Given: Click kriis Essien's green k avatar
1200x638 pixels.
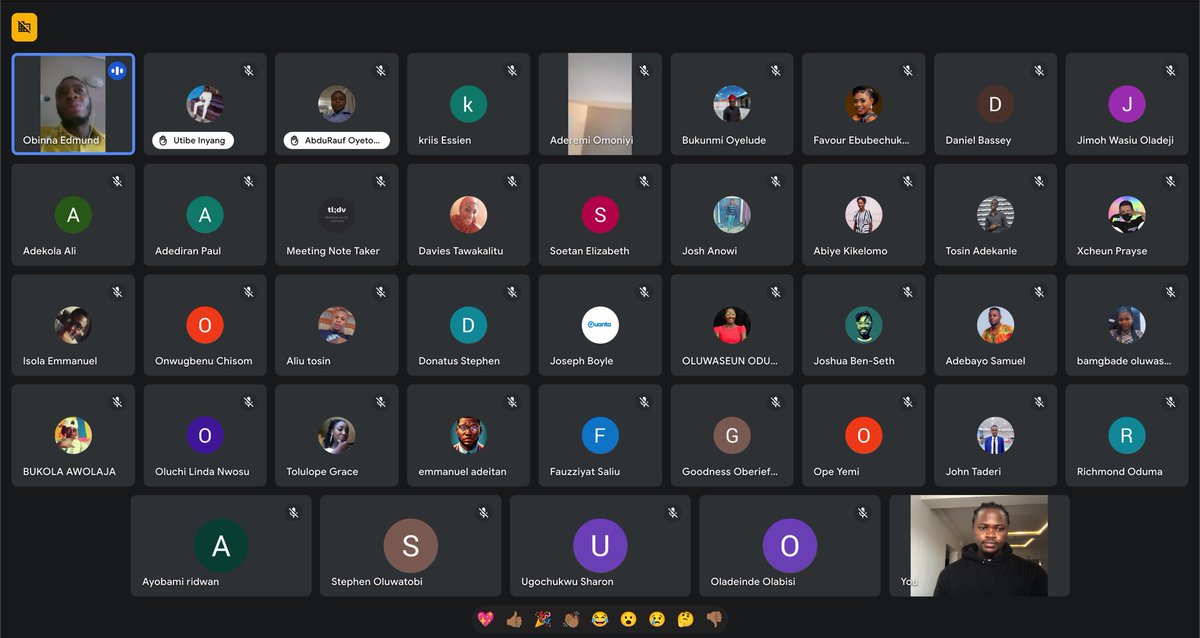Looking at the screenshot, I should click(x=468, y=104).
